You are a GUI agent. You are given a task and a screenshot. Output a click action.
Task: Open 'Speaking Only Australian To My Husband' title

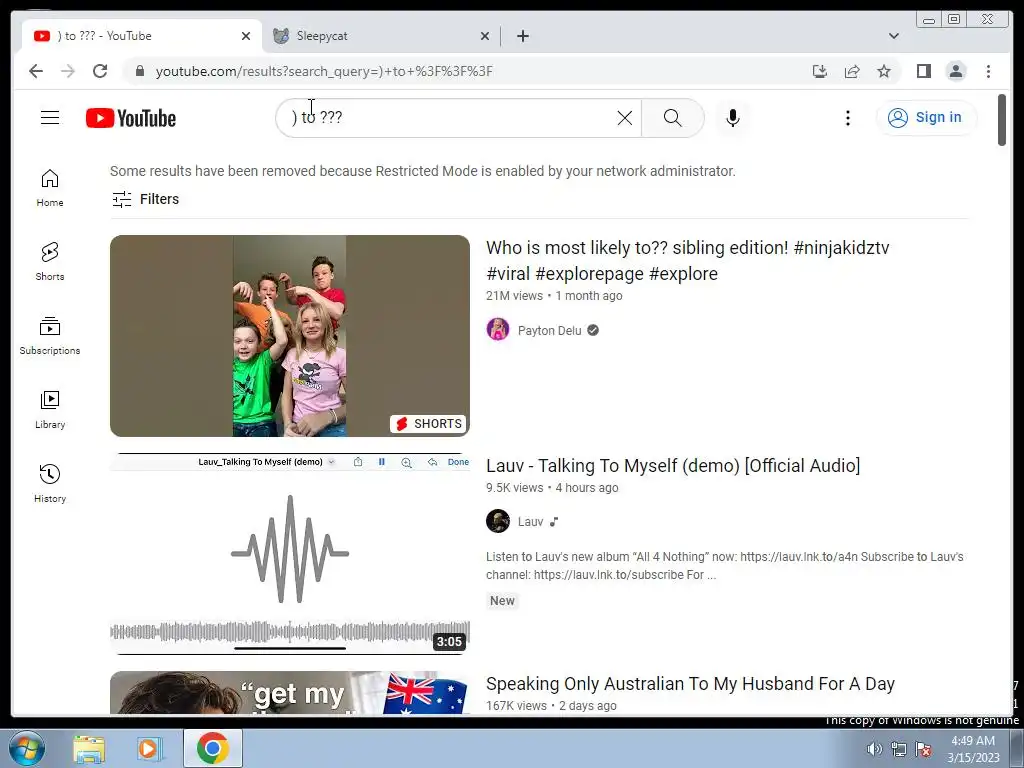tap(690, 684)
